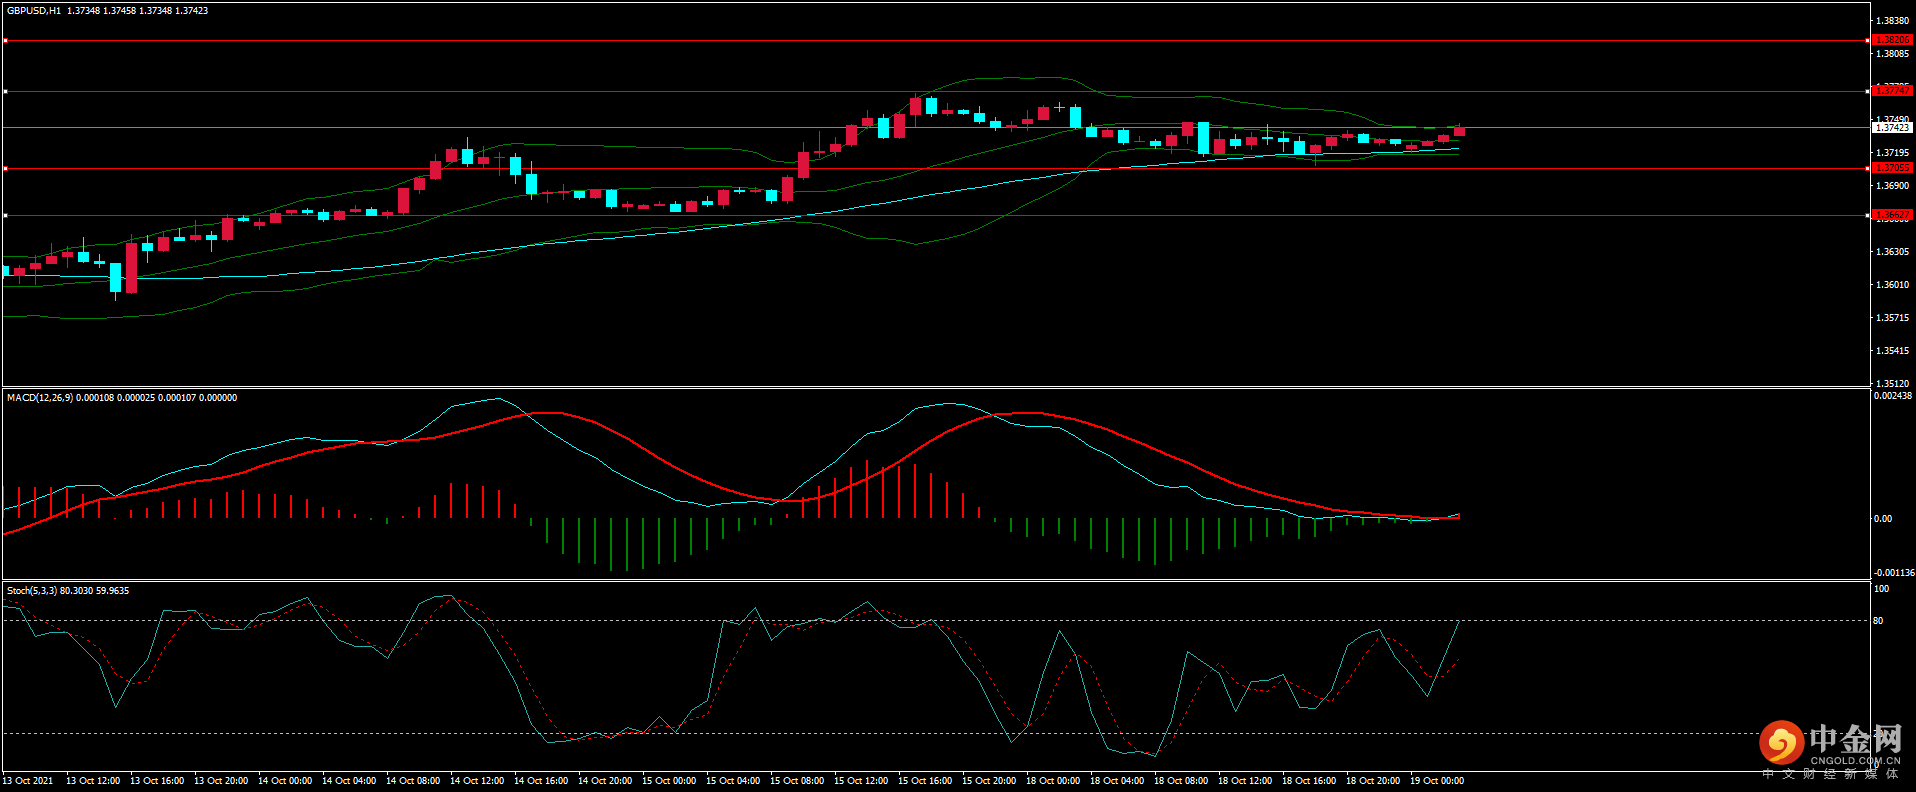Viewport: 1916px width, 792px height.
Task: Click the 1.37055 red price tag
Action: coord(1891,168)
